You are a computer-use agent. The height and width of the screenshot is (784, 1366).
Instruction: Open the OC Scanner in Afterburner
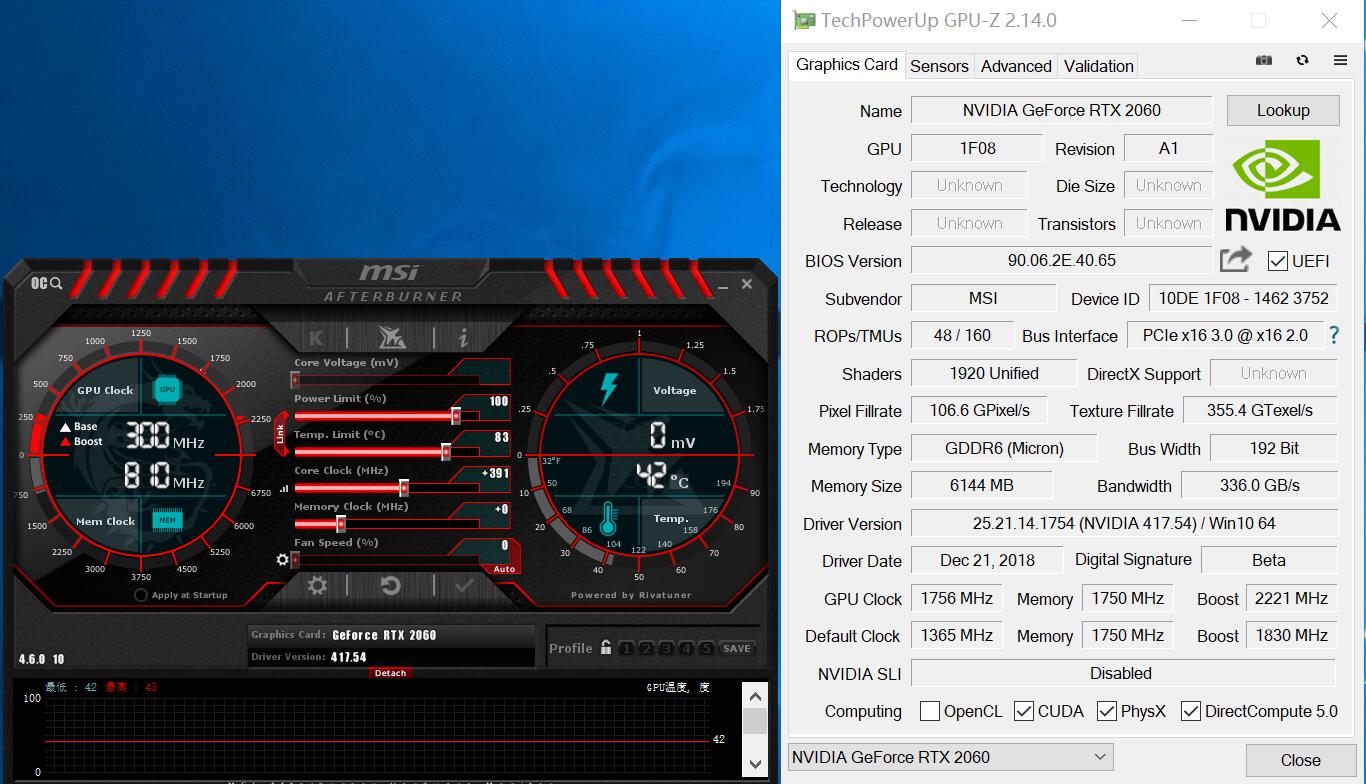point(46,283)
